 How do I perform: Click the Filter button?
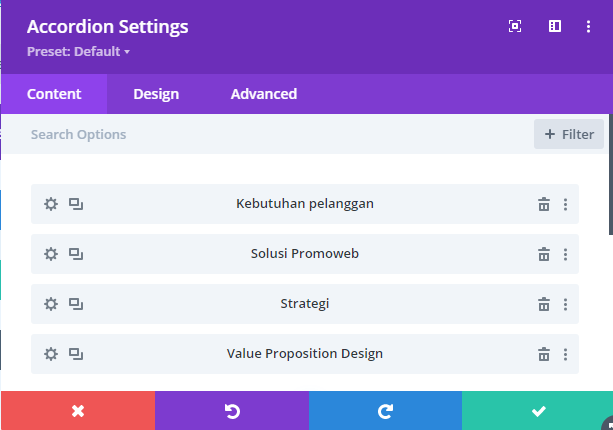(x=569, y=134)
